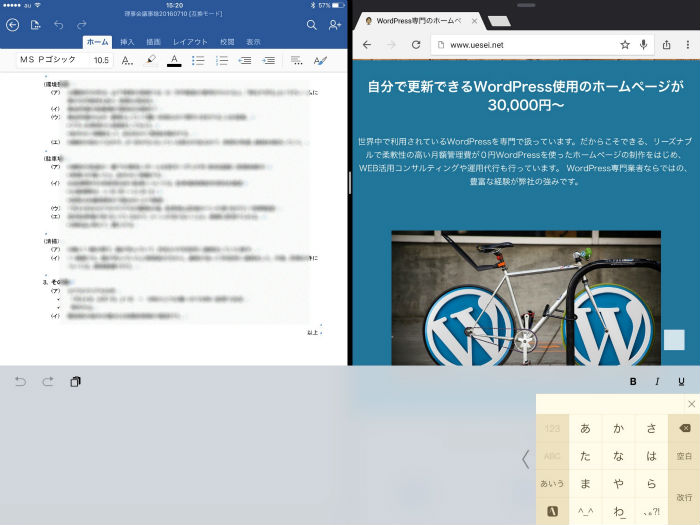Image resolution: width=700 pixels, height=525 pixels.
Task: Open a new Chrome tab
Action: (499, 21)
